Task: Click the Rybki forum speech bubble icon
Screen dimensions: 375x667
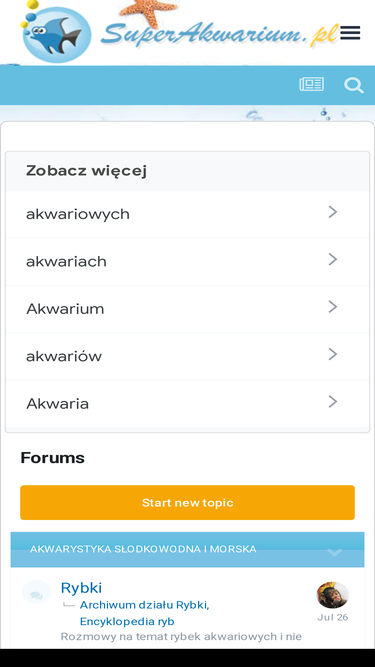Action: [x=36, y=592]
